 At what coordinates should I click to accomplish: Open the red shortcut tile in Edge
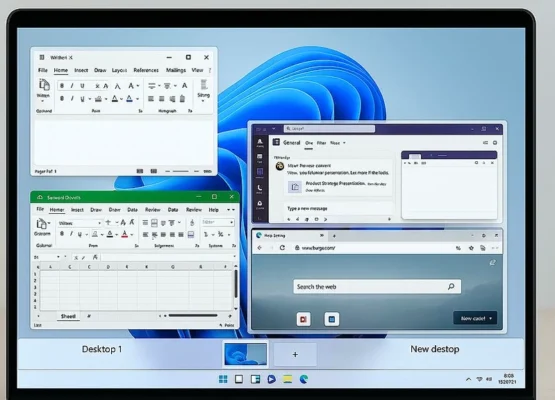(303, 319)
